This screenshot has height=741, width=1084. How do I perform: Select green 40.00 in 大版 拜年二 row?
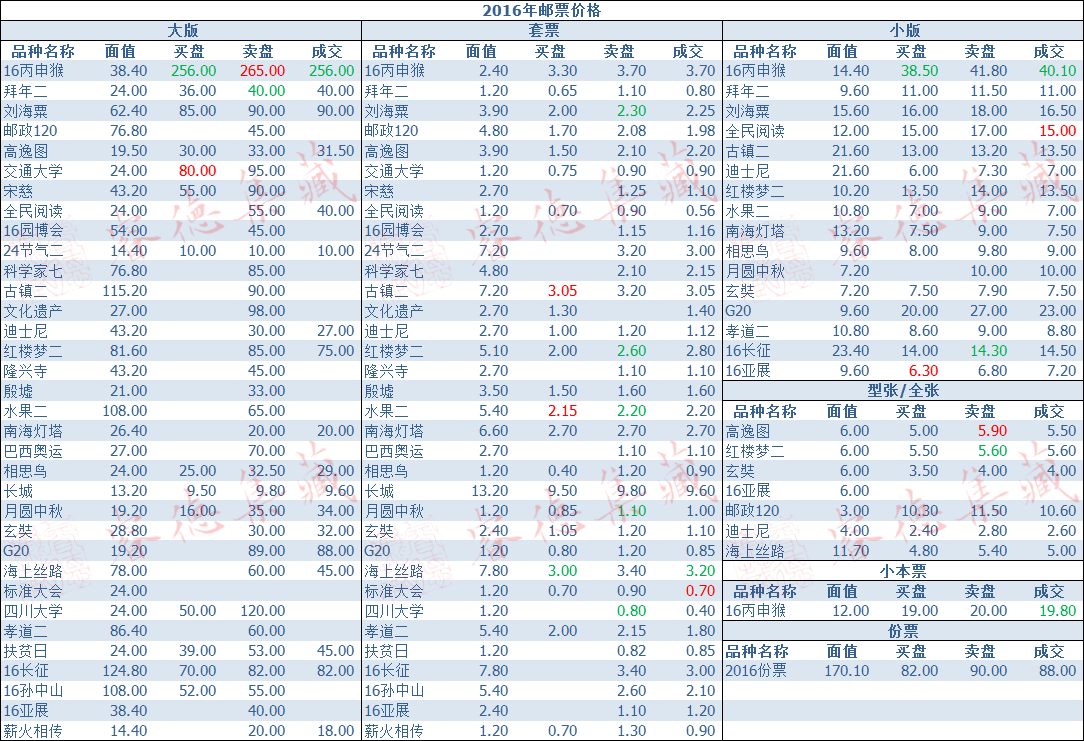point(267,91)
